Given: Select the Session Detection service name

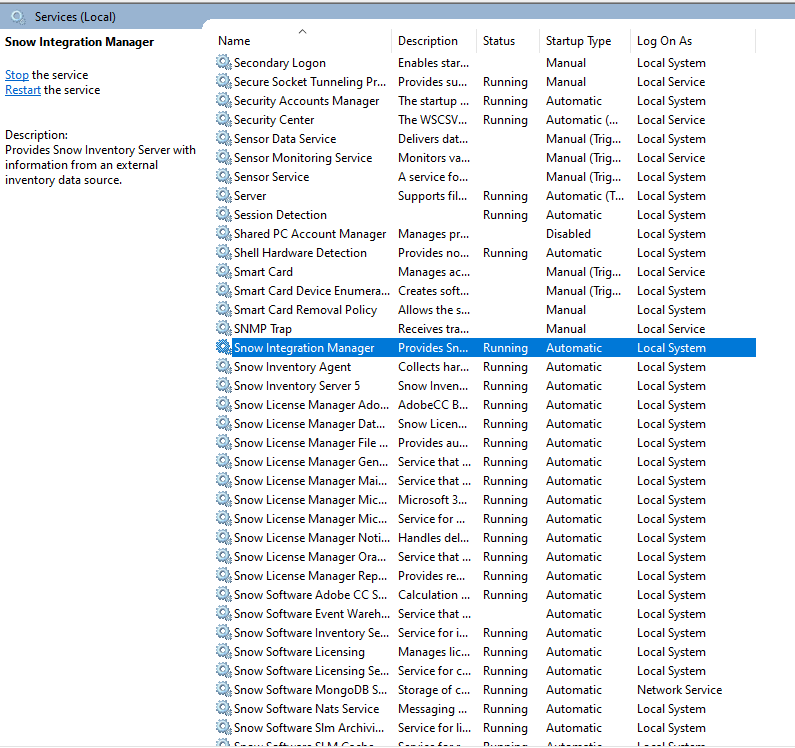Looking at the screenshot, I should (280, 215).
